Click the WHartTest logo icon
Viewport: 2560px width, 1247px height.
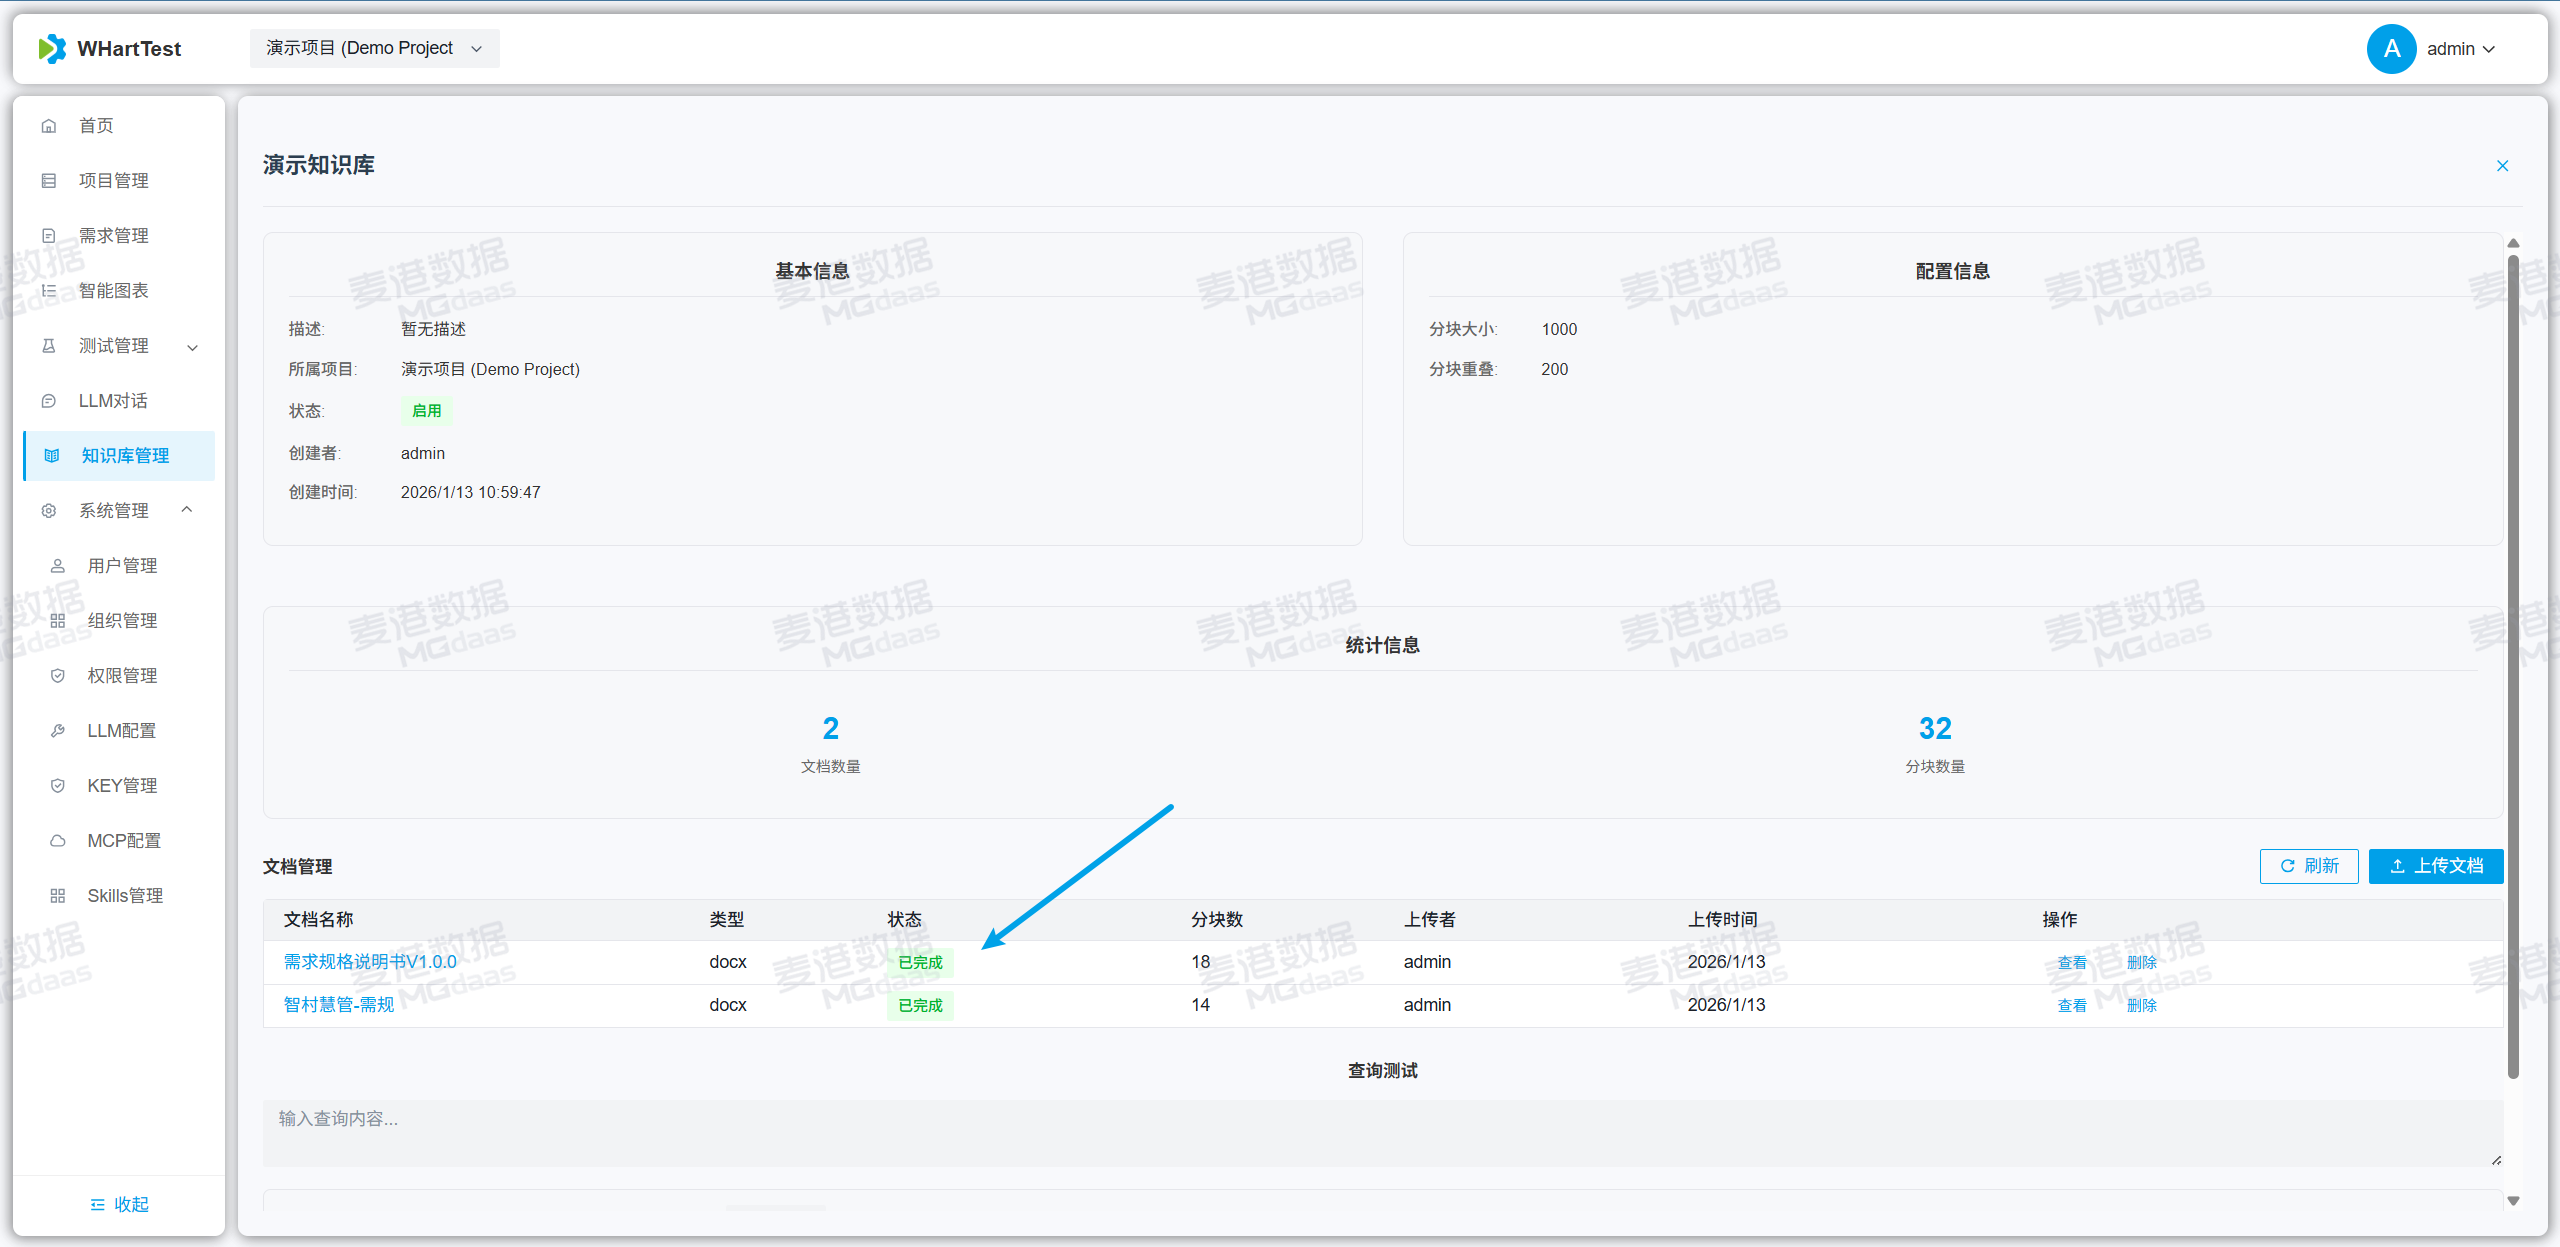pyautogui.click(x=52, y=48)
